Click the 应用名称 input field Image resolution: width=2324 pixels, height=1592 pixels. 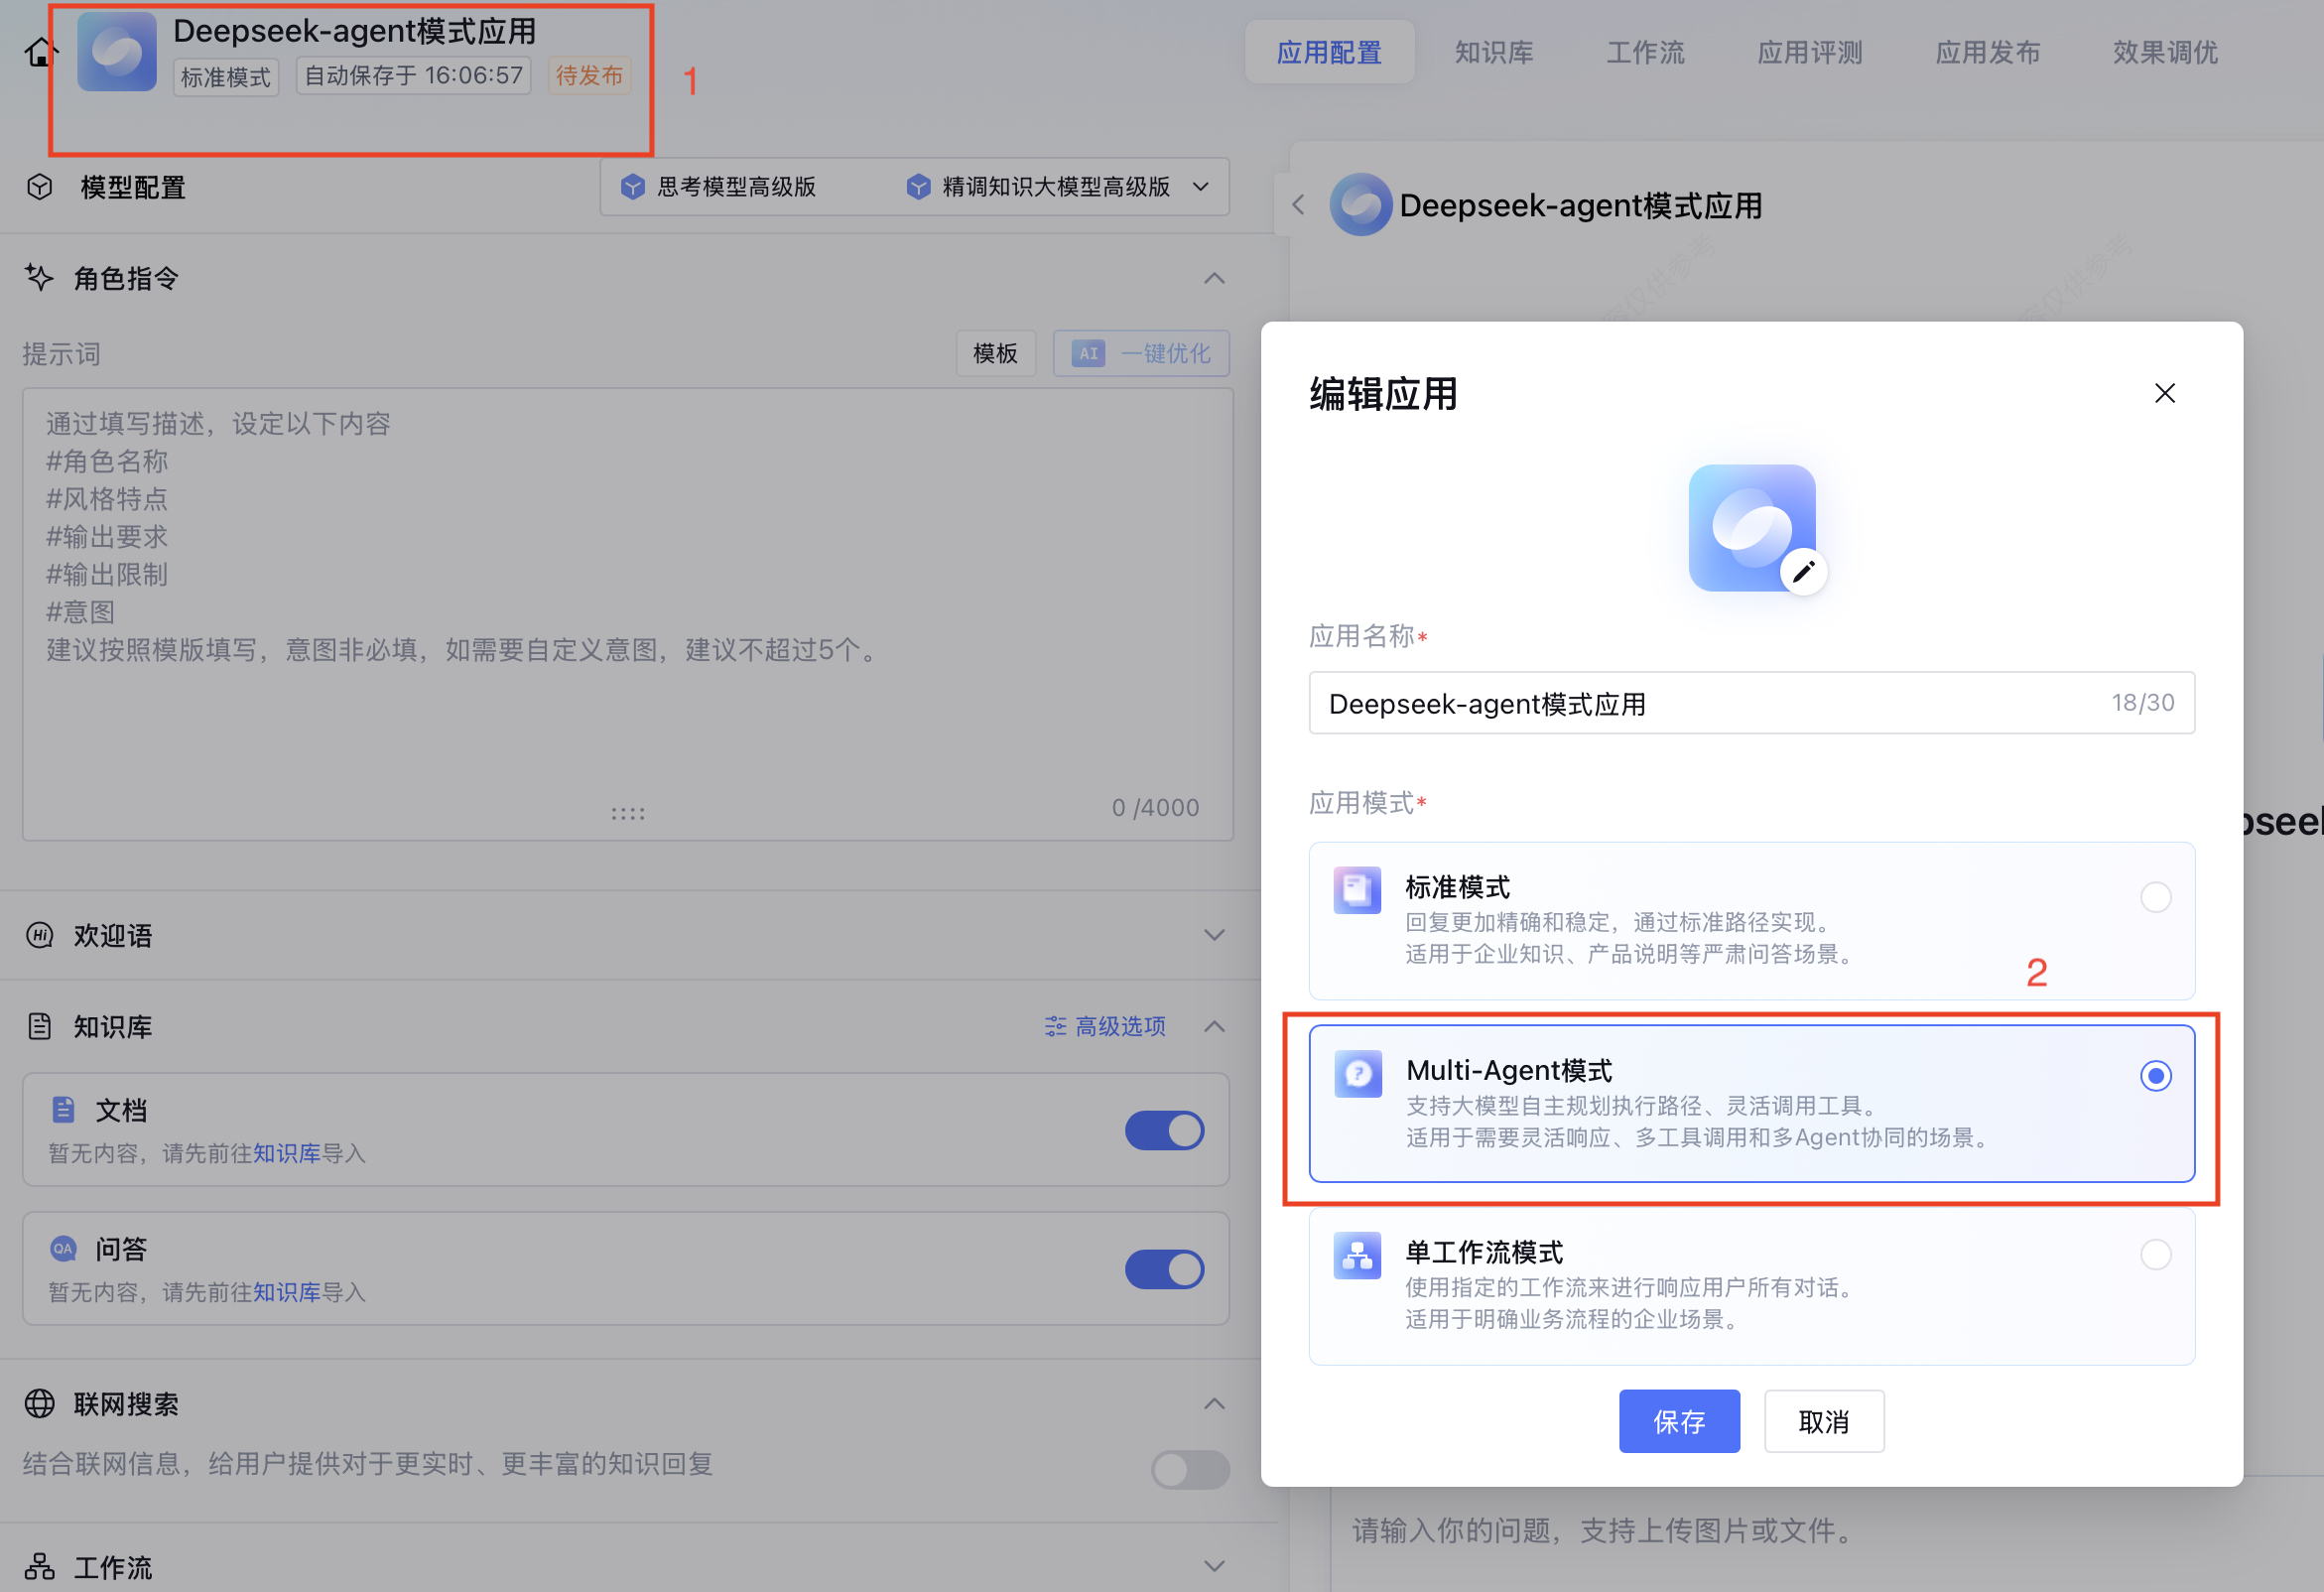point(1751,703)
